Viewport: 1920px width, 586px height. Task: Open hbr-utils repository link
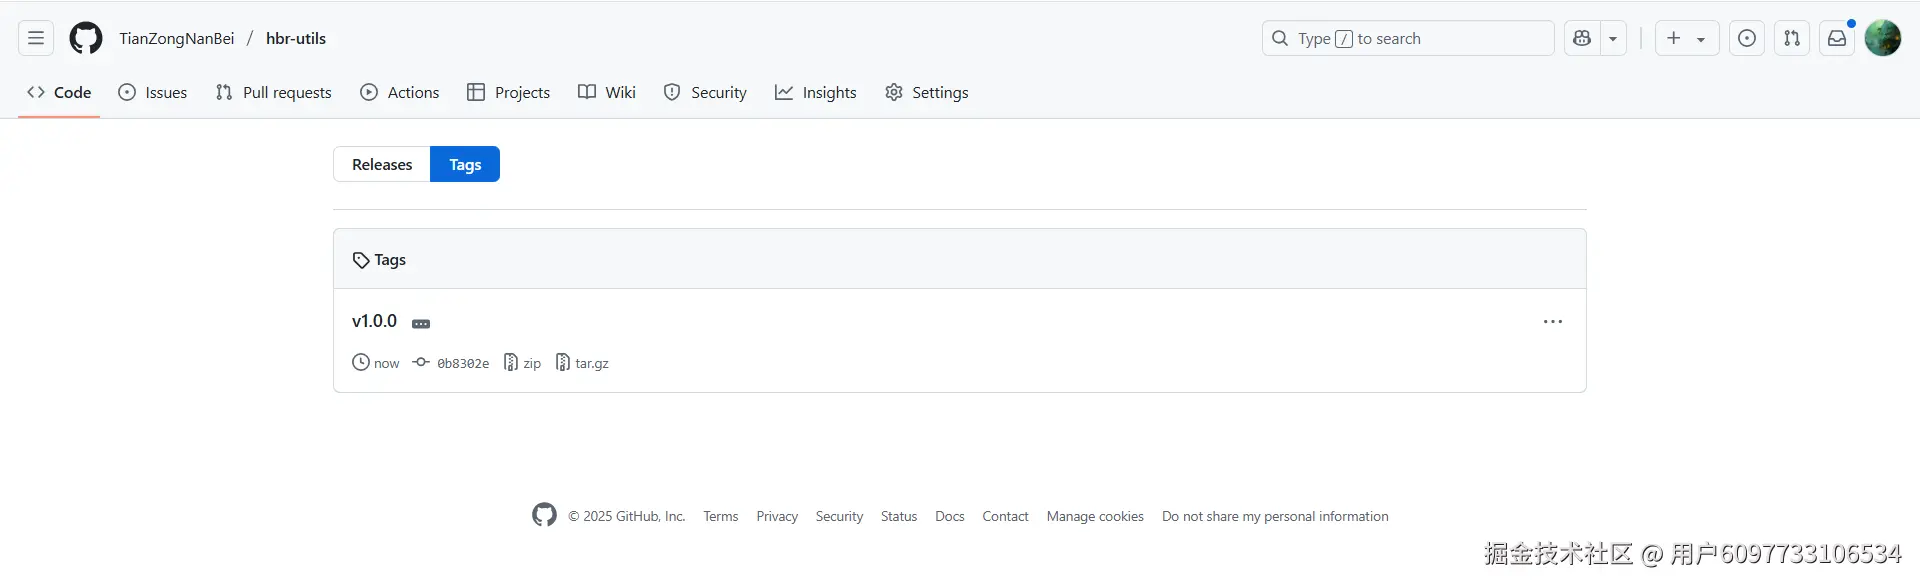296,38
